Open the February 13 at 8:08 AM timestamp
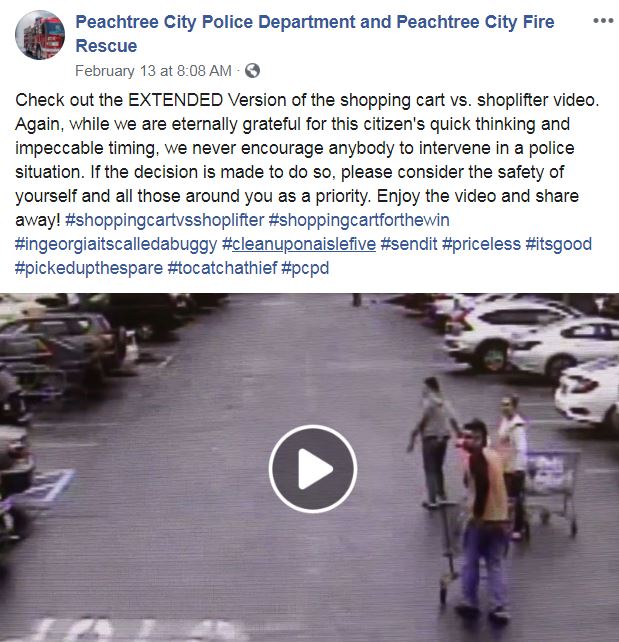This screenshot has height=642, width=619. tap(153, 71)
